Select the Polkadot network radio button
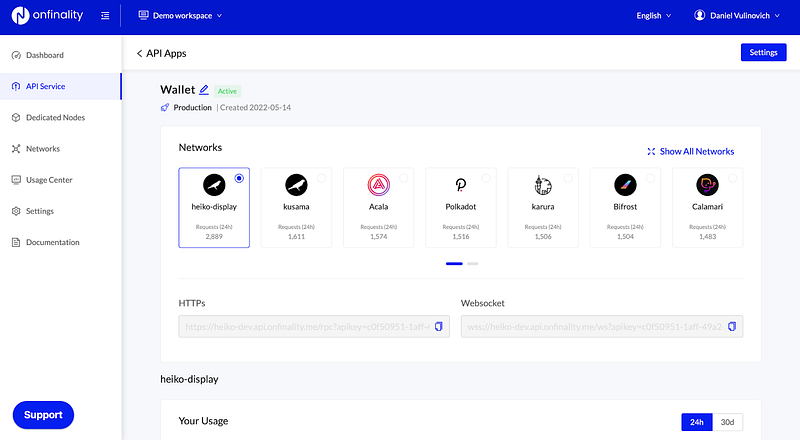This screenshot has width=800, height=440. click(486, 178)
